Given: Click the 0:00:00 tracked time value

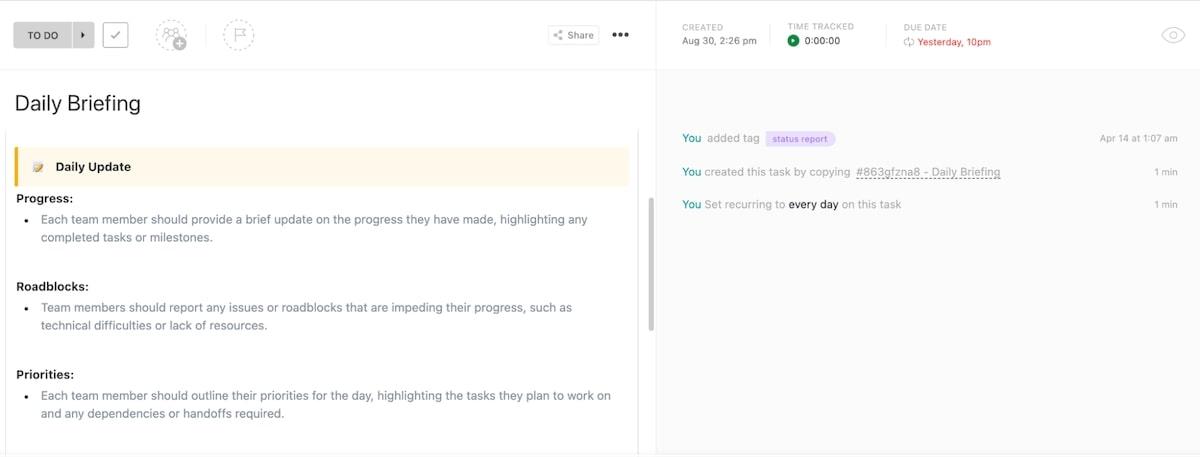Looking at the screenshot, I should [x=822, y=41].
